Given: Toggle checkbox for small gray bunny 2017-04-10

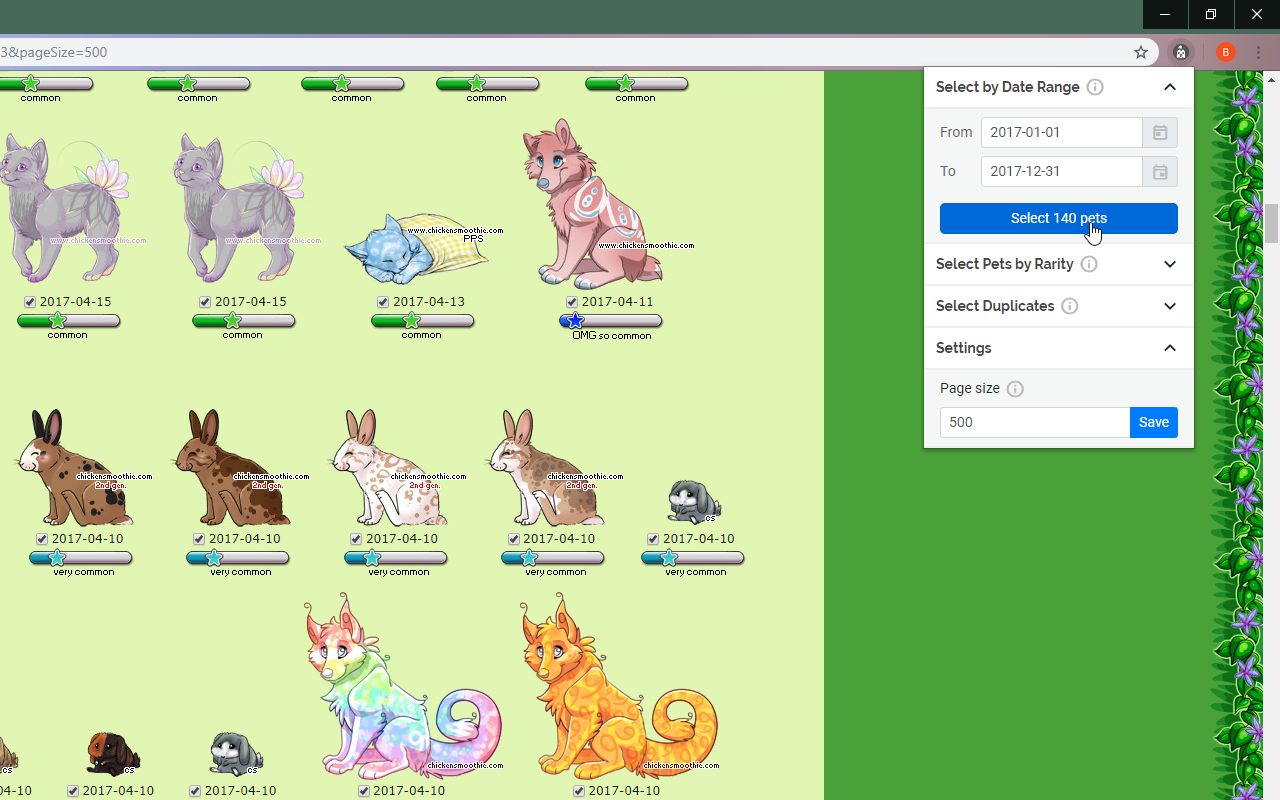Looking at the screenshot, I should pyautogui.click(x=653, y=539).
